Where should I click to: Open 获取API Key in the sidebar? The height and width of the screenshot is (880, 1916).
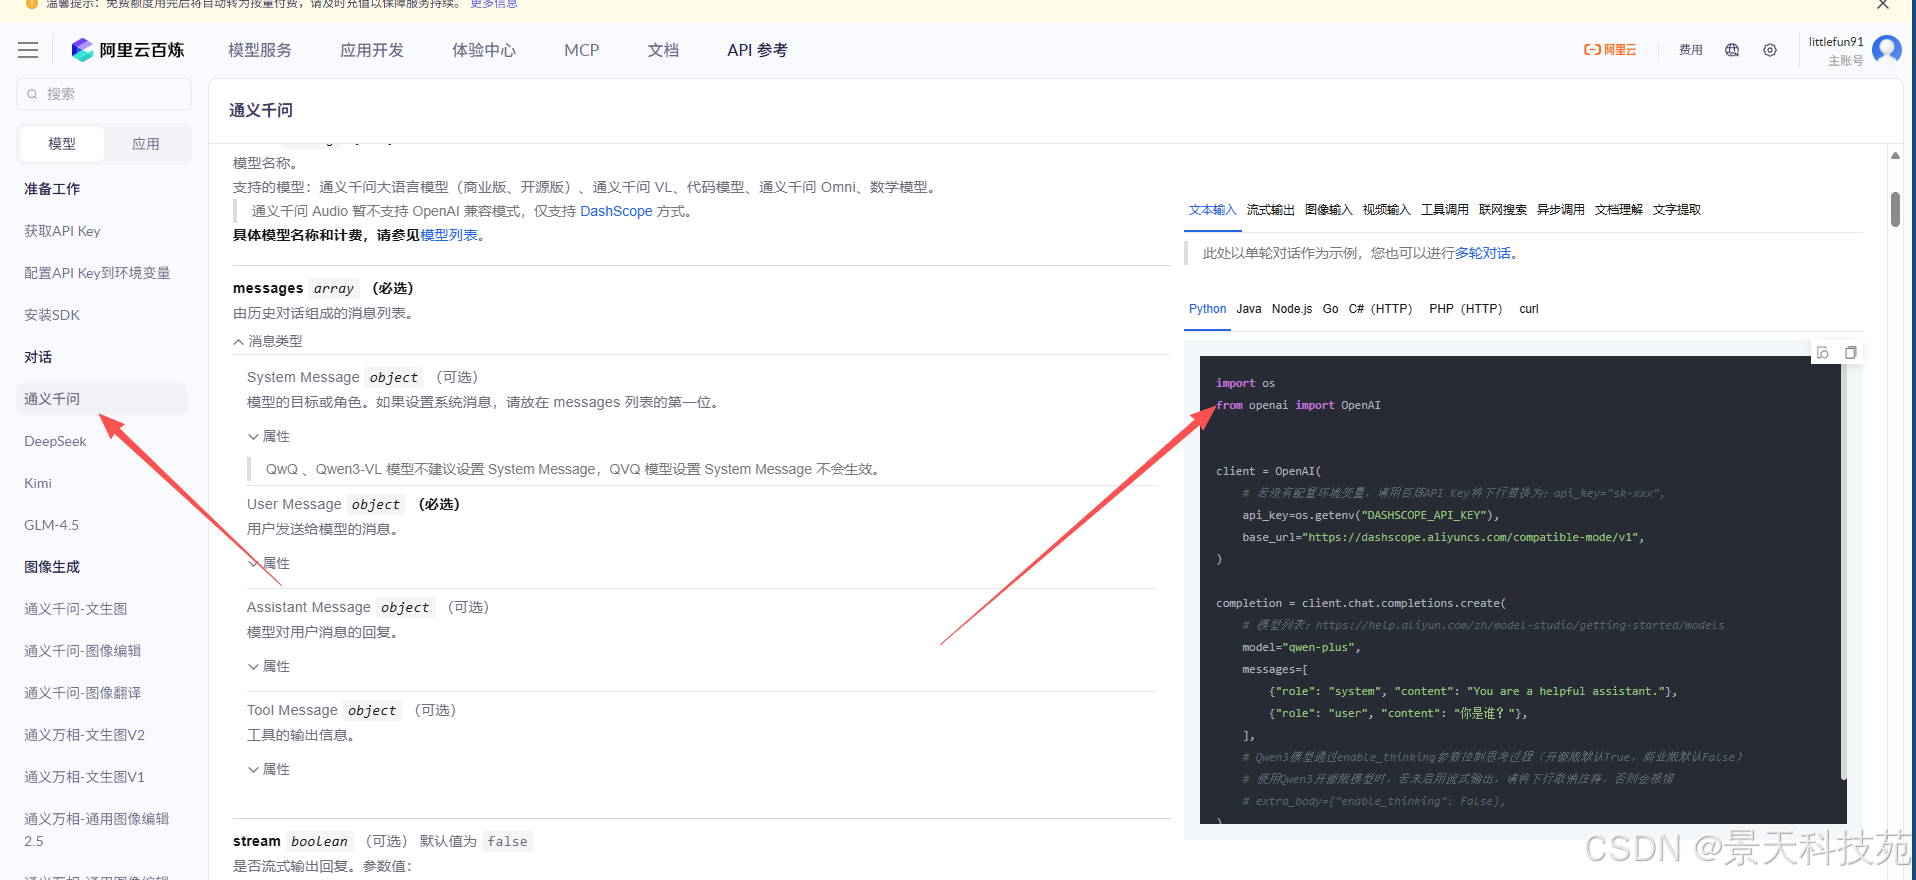click(62, 231)
